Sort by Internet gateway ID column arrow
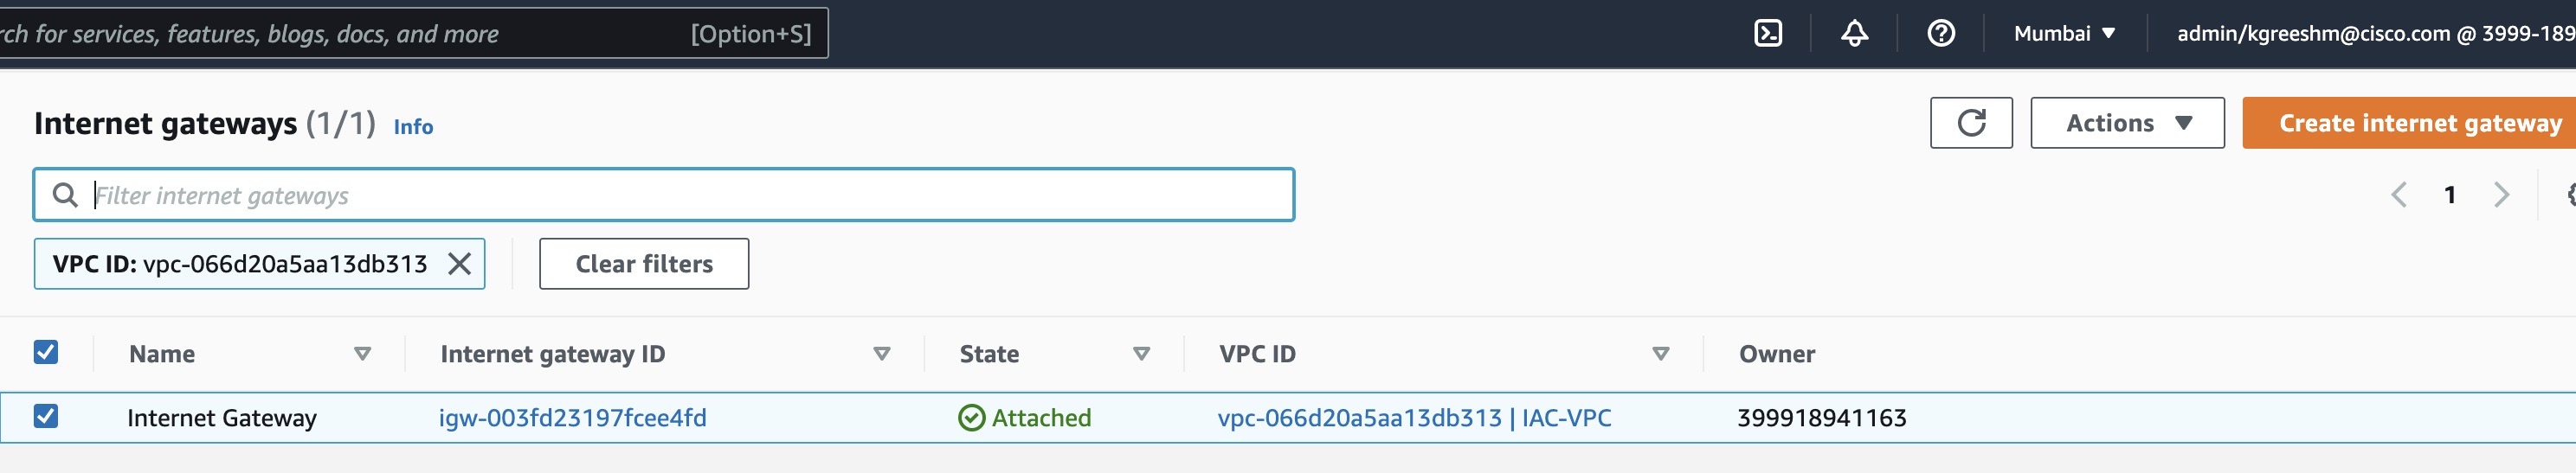Image resolution: width=2576 pixels, height=473 pixels. (881, 354)
